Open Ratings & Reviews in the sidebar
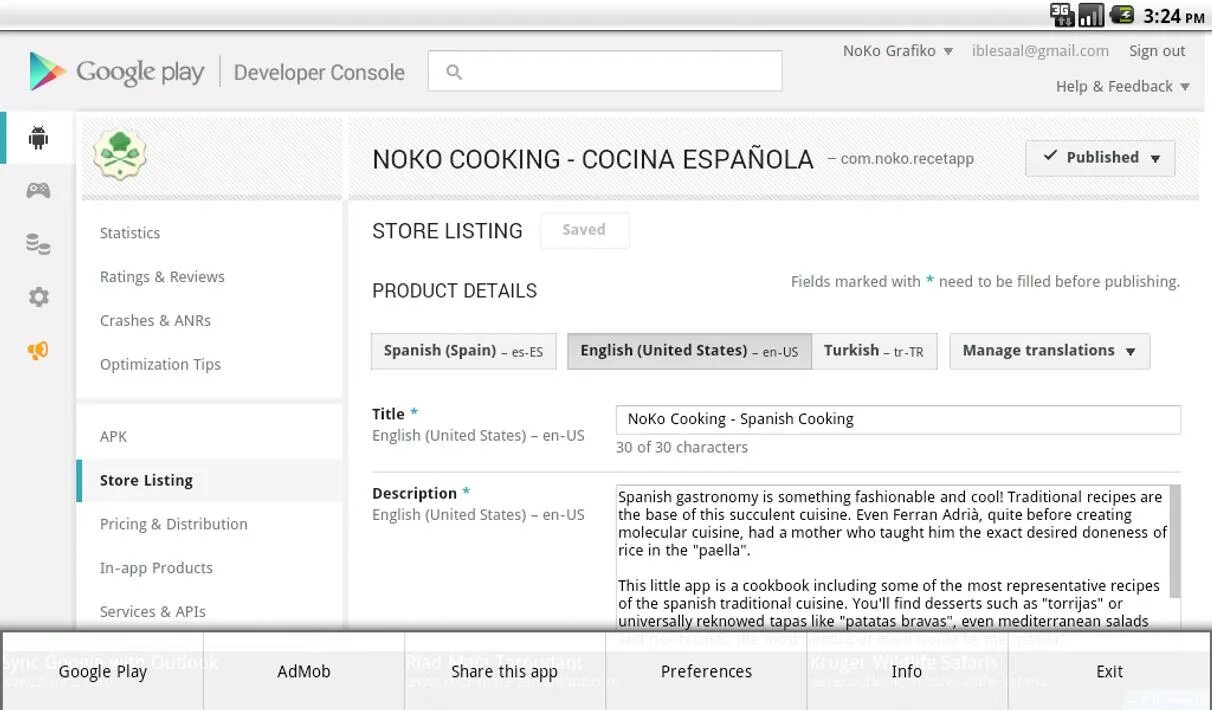The image size is (1212, 710). click(x=162, y=277)
